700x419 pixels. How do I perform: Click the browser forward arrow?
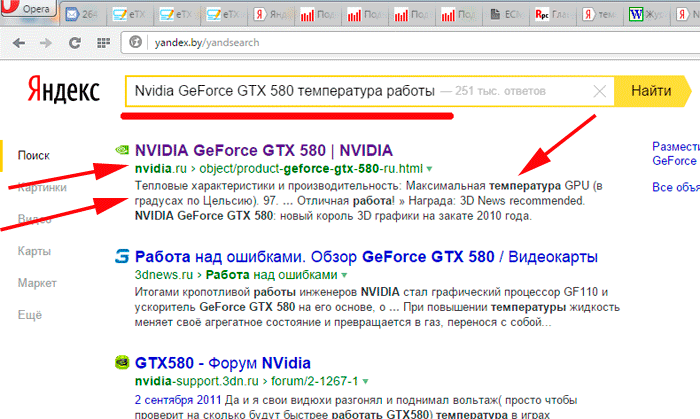[46, 43]
